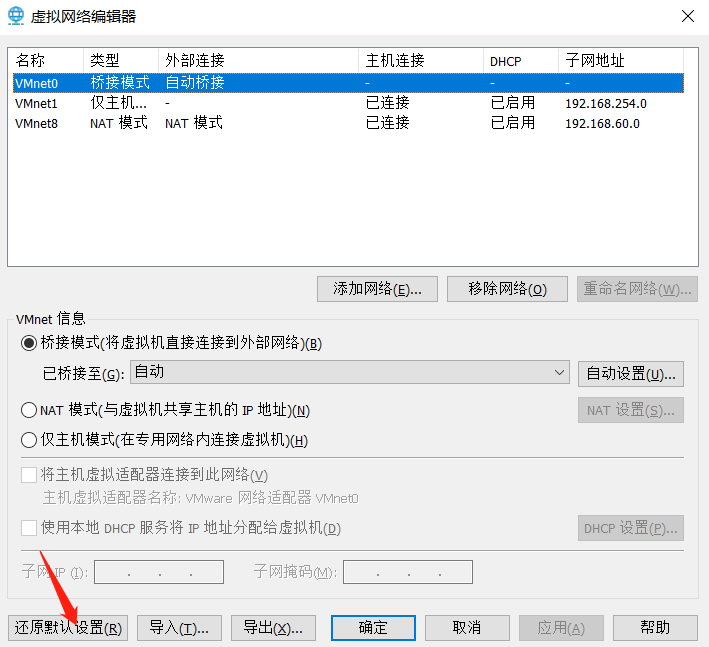
Task: Open NAT 设置(S)... button
Action: click(631, 410)
